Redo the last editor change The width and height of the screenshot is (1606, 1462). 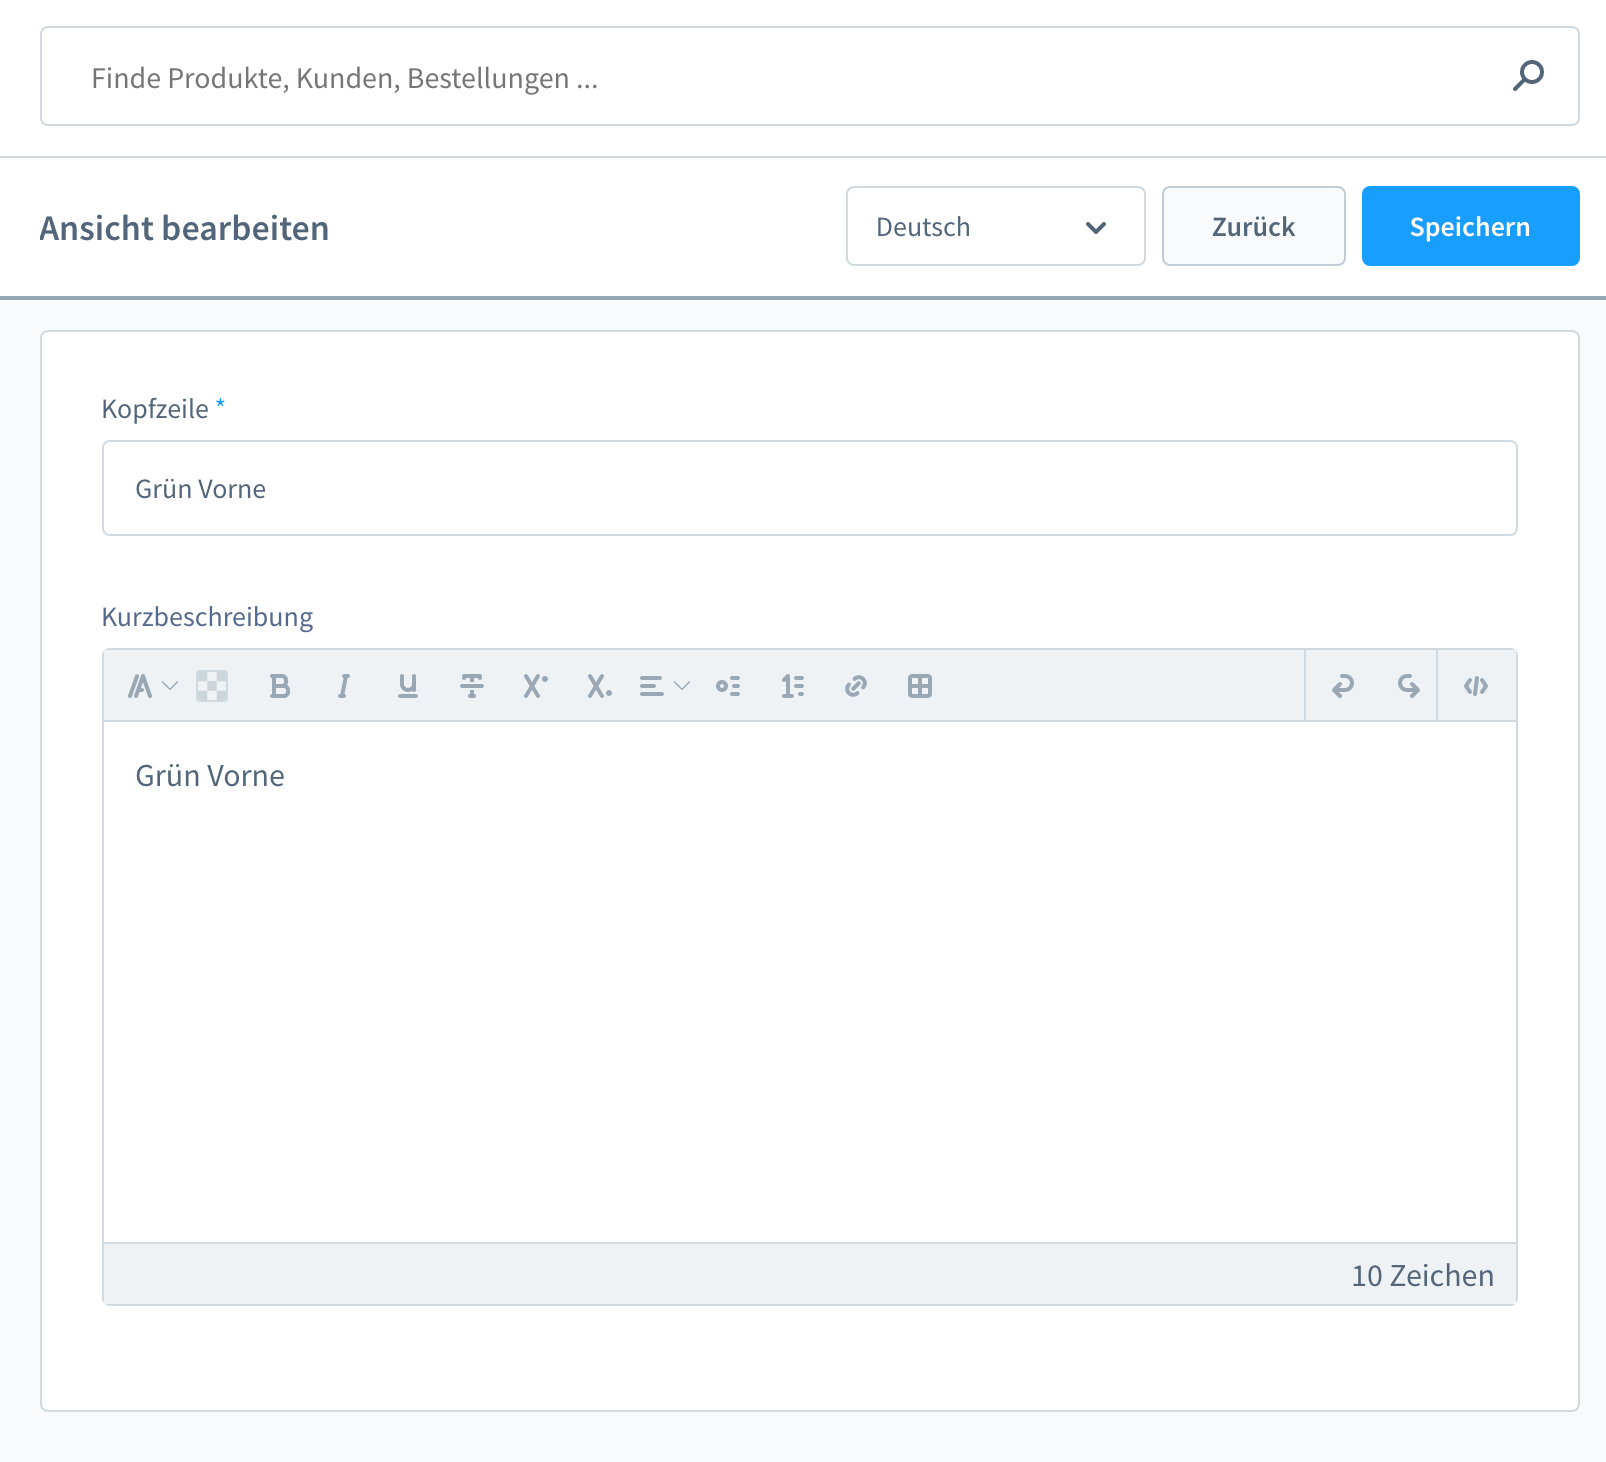[x=1408, y=686]
